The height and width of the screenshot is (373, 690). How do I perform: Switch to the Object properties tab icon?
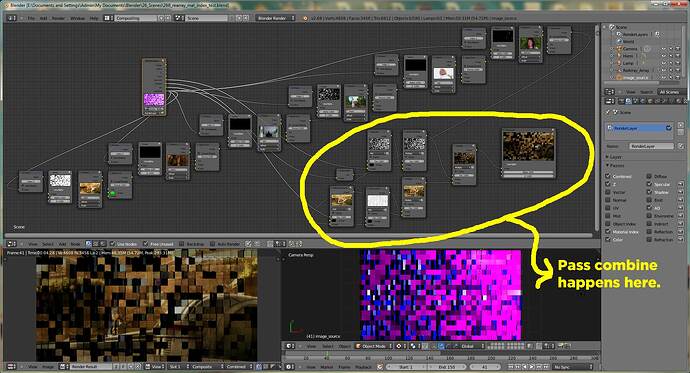point(650,101)
